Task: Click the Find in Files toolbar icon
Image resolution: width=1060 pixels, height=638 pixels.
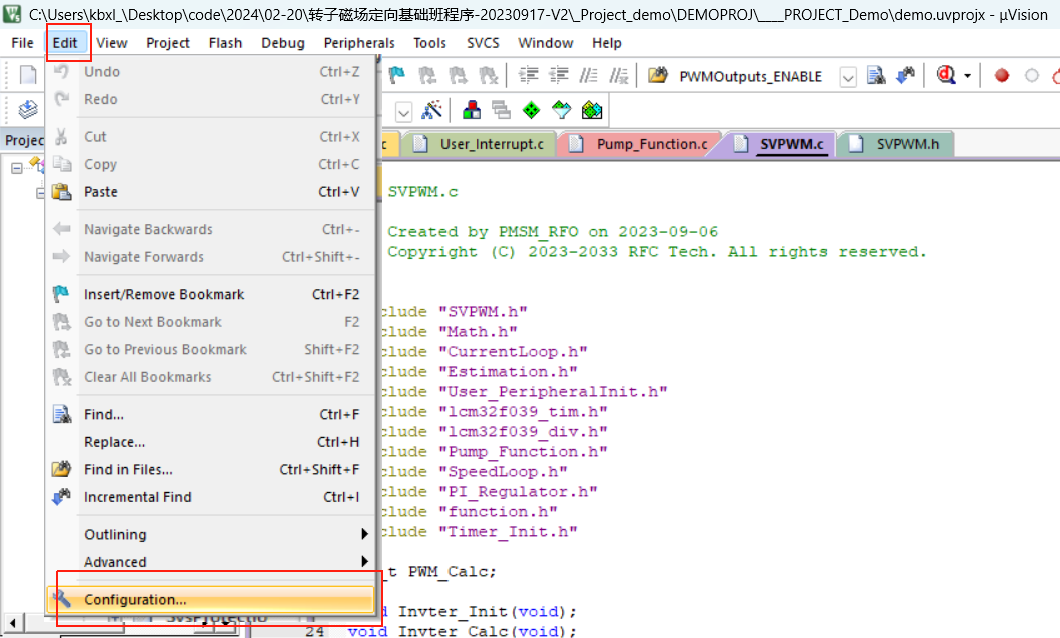Action: (658, 75)
